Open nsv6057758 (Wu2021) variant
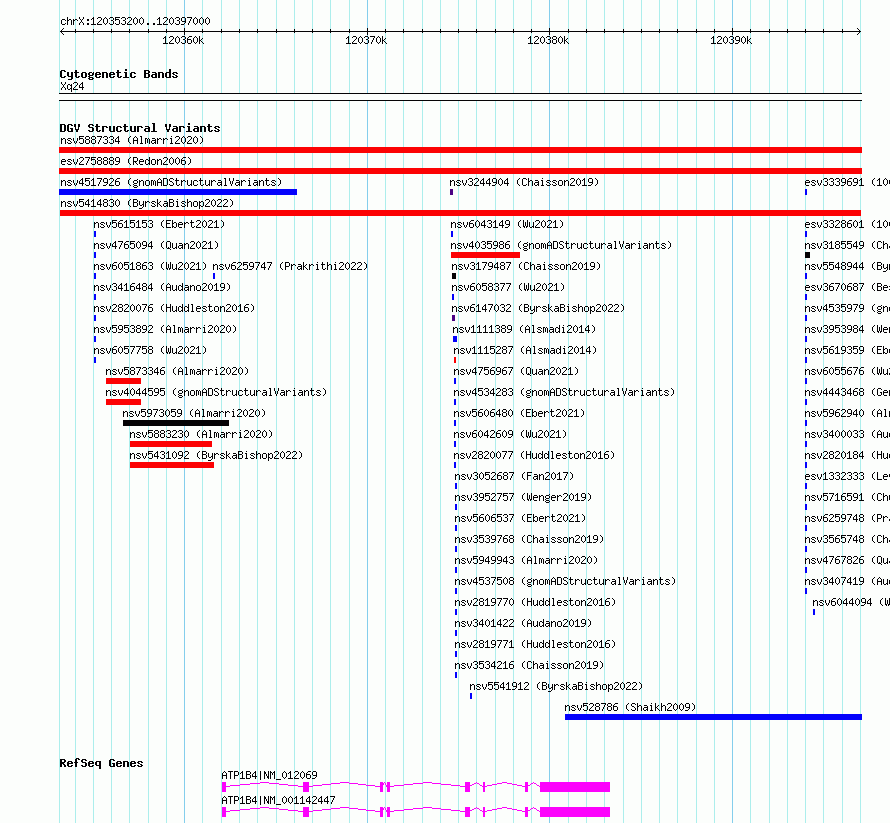Viewport: 890px width, 823px height. point(150,350)
